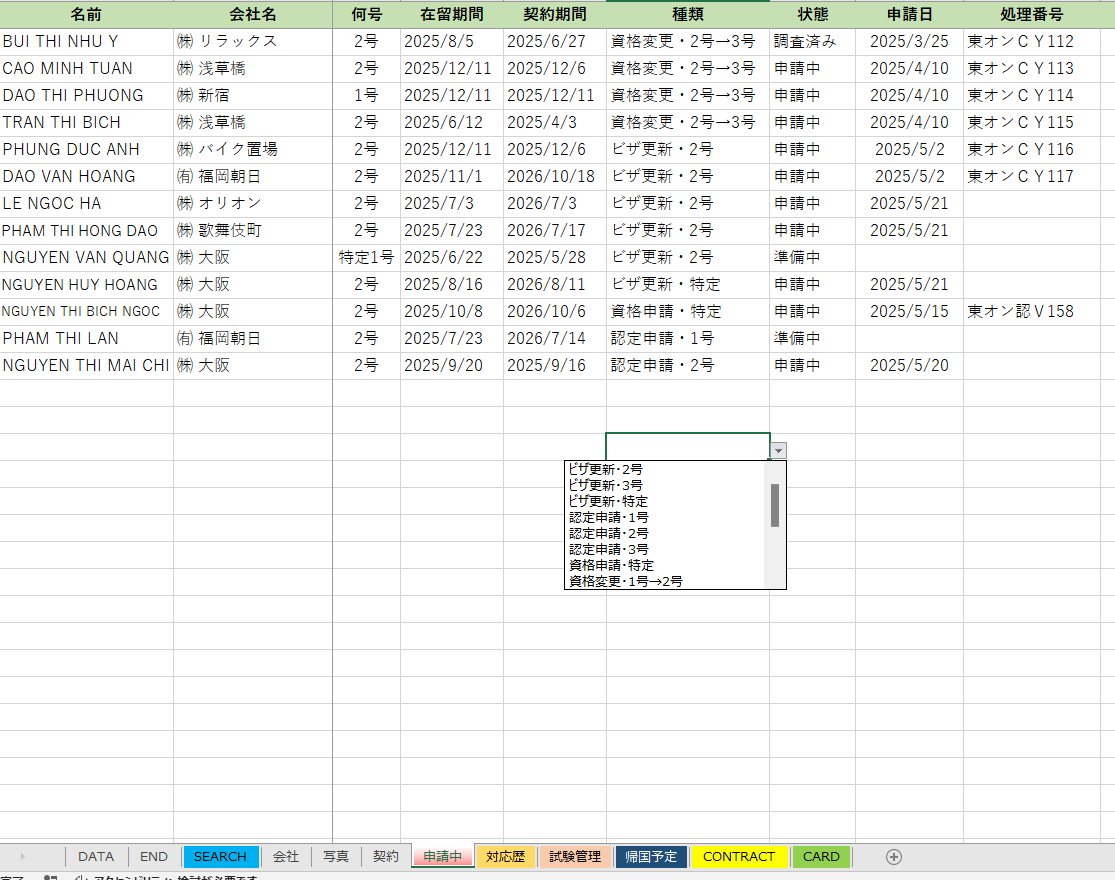Image resolution: width=1115 pixels, height=880 pixels.
Task: Click the sheet tab scroll arrow
Action: click(x=22, y=857)
